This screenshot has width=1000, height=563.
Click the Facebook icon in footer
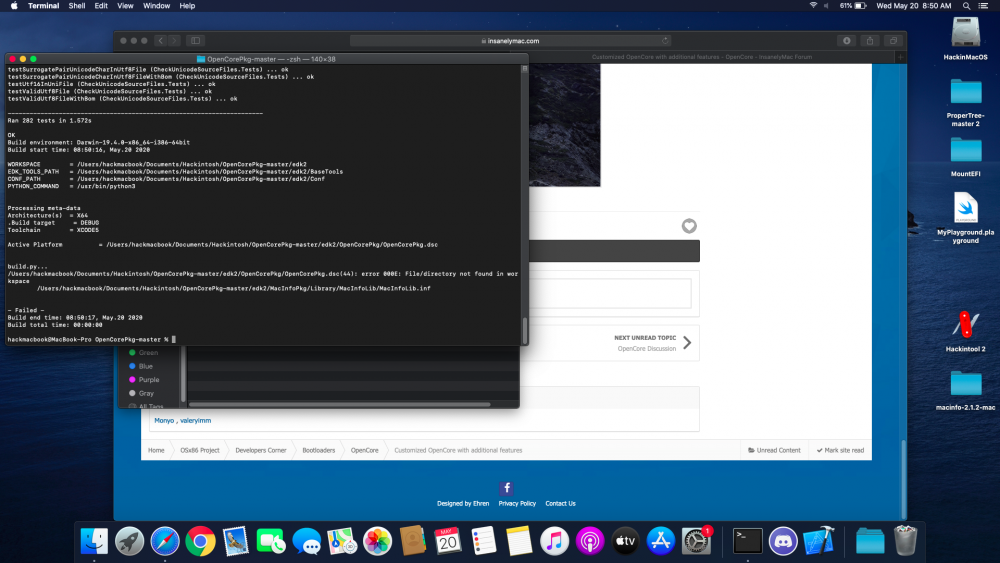pos(506,488)
